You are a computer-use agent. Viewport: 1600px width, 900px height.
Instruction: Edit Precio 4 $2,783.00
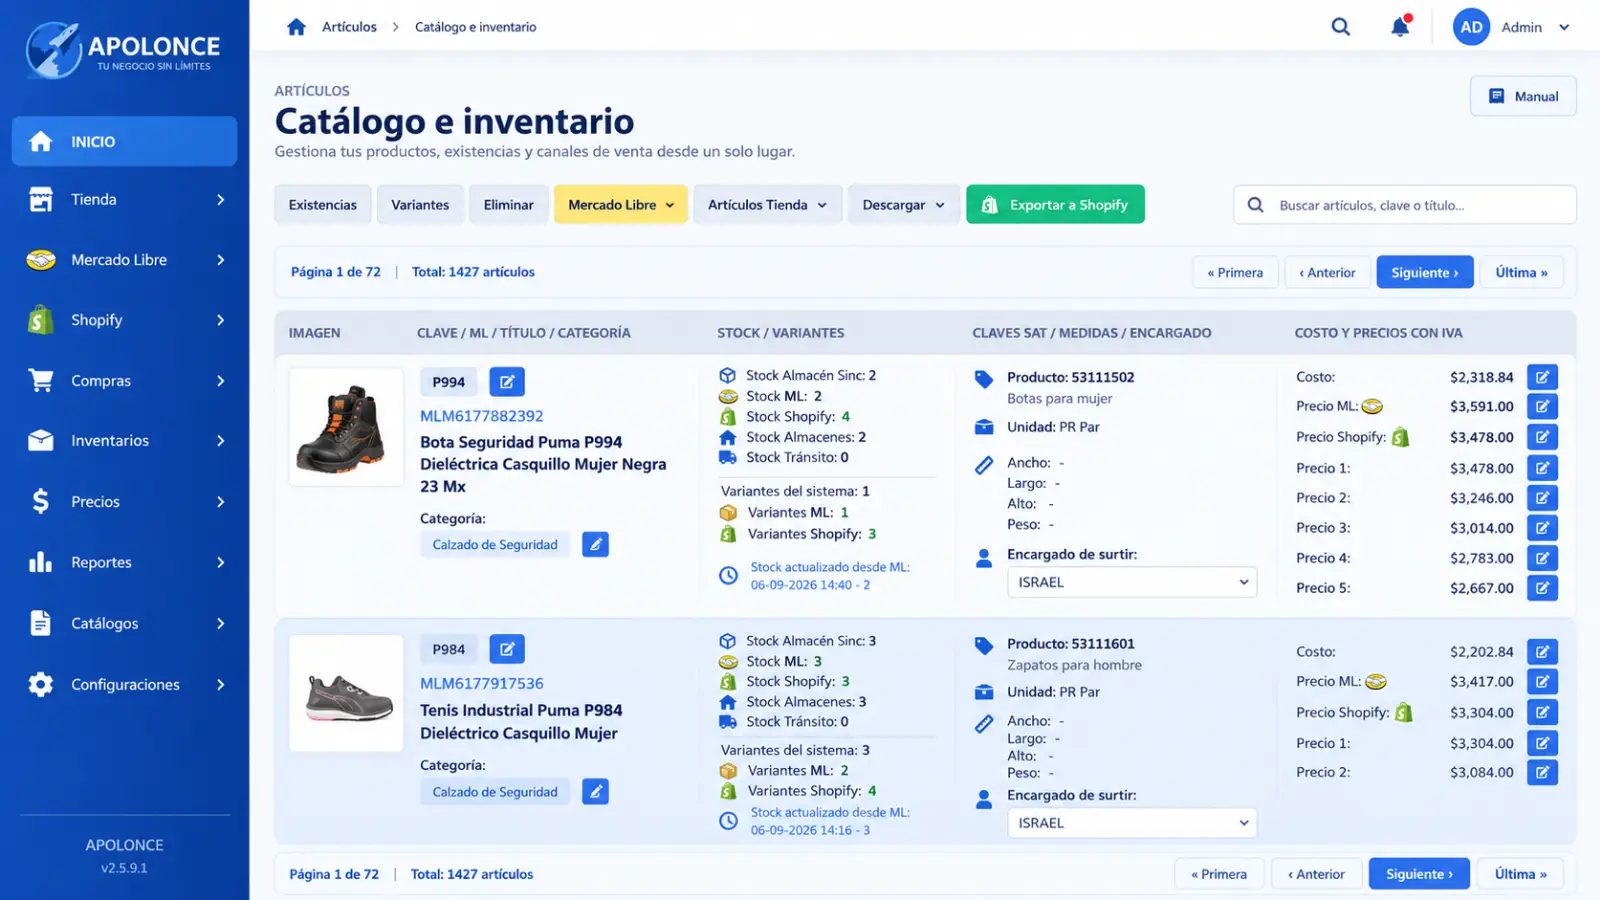(x=1542, y=558)
